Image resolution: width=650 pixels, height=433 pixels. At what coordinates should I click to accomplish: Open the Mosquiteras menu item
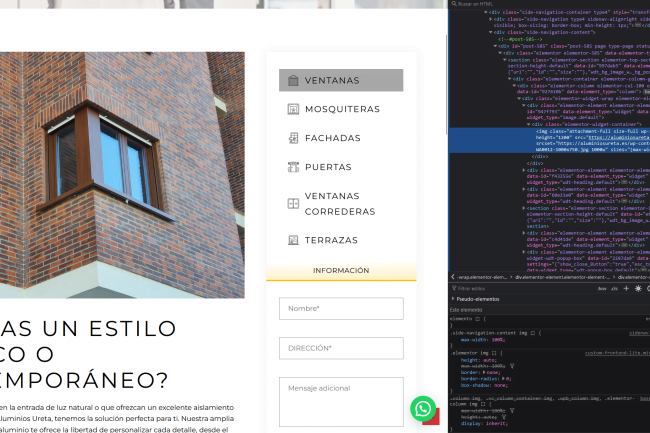[x=342, y=109]
